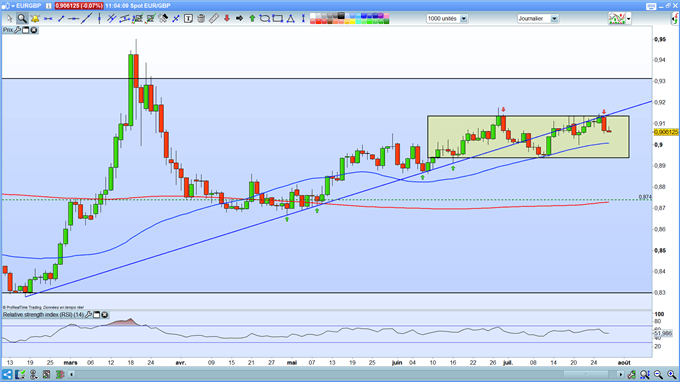Zoom in the chart horizontally

coord(671,374)
